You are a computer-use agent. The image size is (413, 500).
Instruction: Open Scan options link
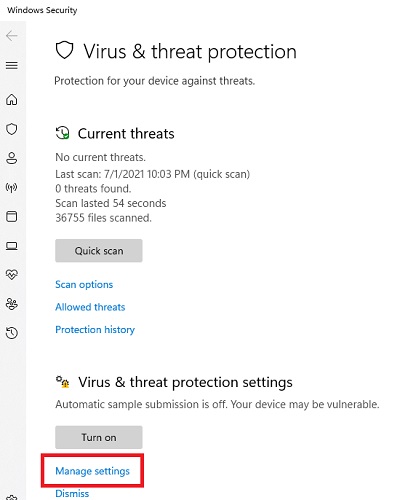(84, 285)
